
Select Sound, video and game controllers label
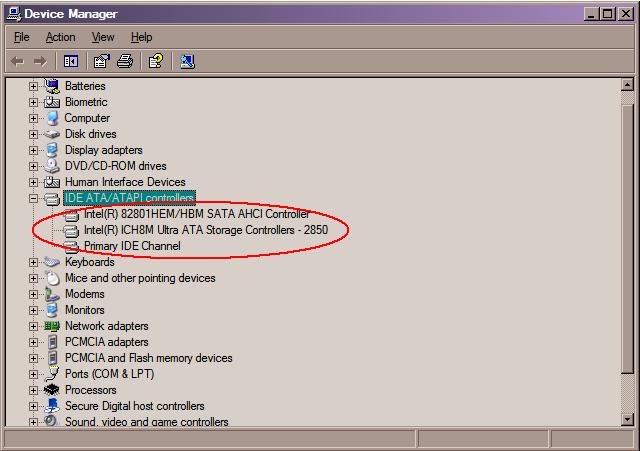point(147,422)
